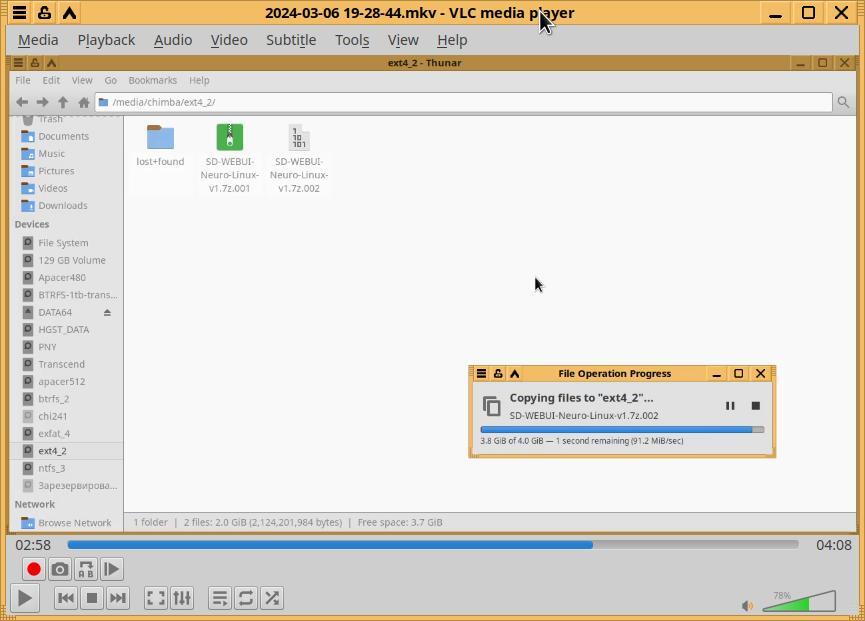The height and width of the screenshot is (621, 865).
Task: Open Videos in Thunar sidebar
Action: pos(52,188)
